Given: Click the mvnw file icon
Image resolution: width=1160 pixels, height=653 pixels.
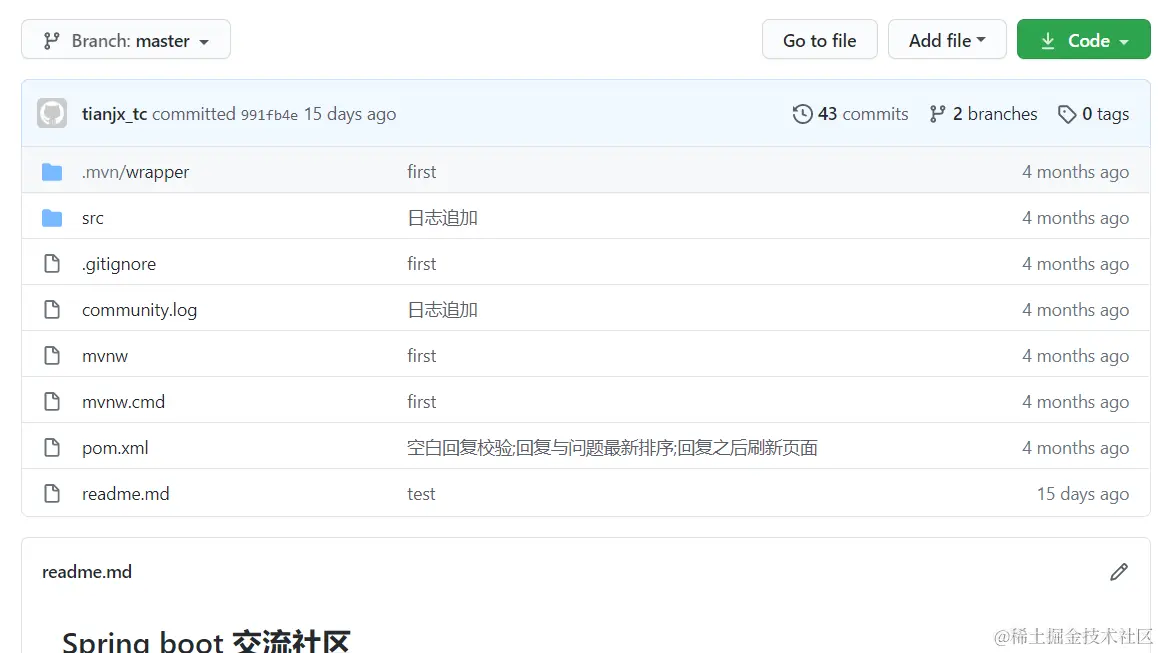Looking at the screenshot, I should pos(52,355).
